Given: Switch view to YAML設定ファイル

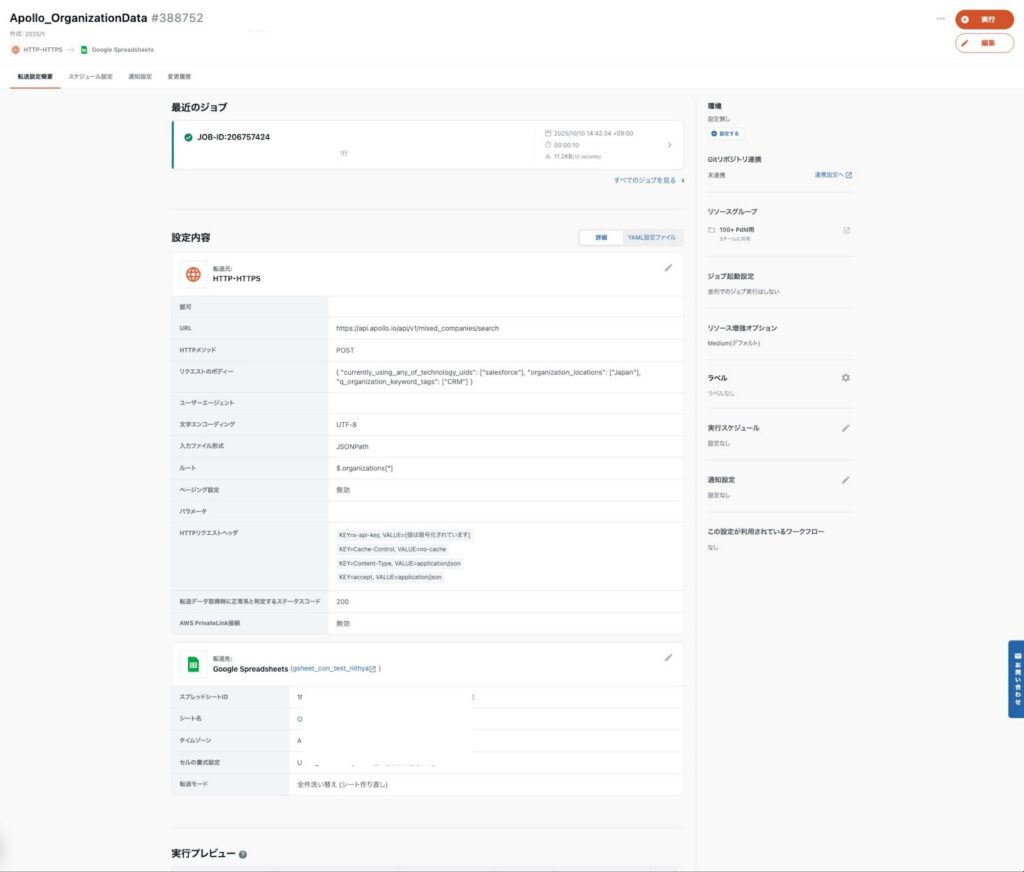Looking at the screenshot, I should 651,238.
